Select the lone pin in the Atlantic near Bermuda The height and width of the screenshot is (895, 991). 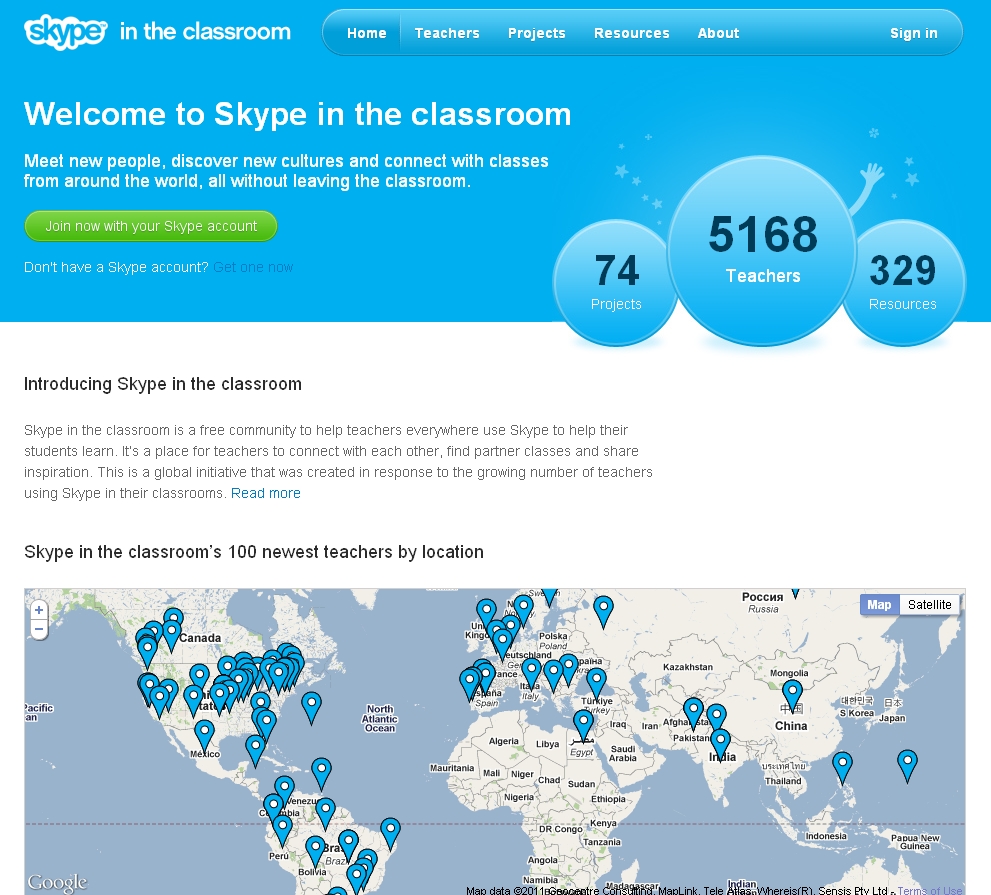tap(312, 703)
